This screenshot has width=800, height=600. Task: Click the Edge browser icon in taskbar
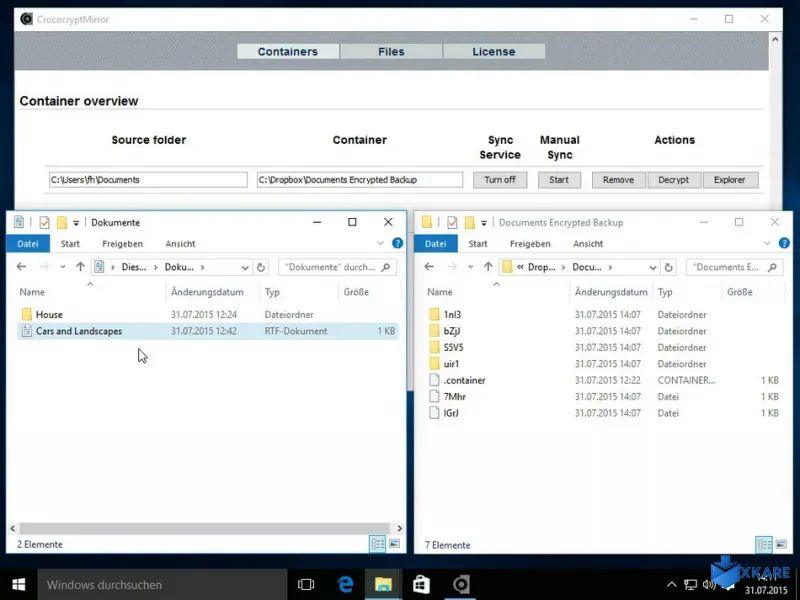tap(345, 584)
